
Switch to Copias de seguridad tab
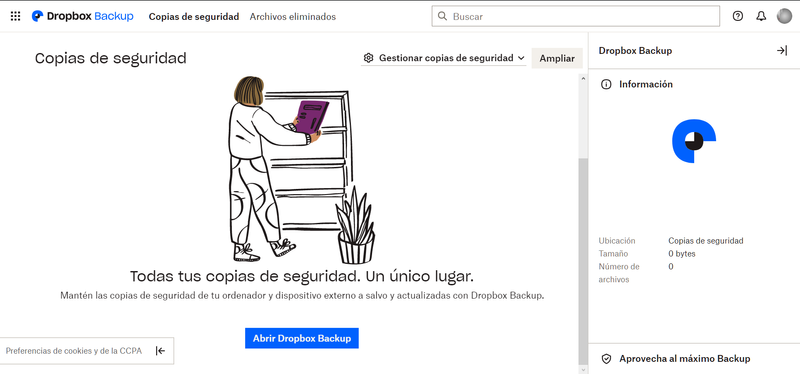pyautogui.click(x=194, y=17)
